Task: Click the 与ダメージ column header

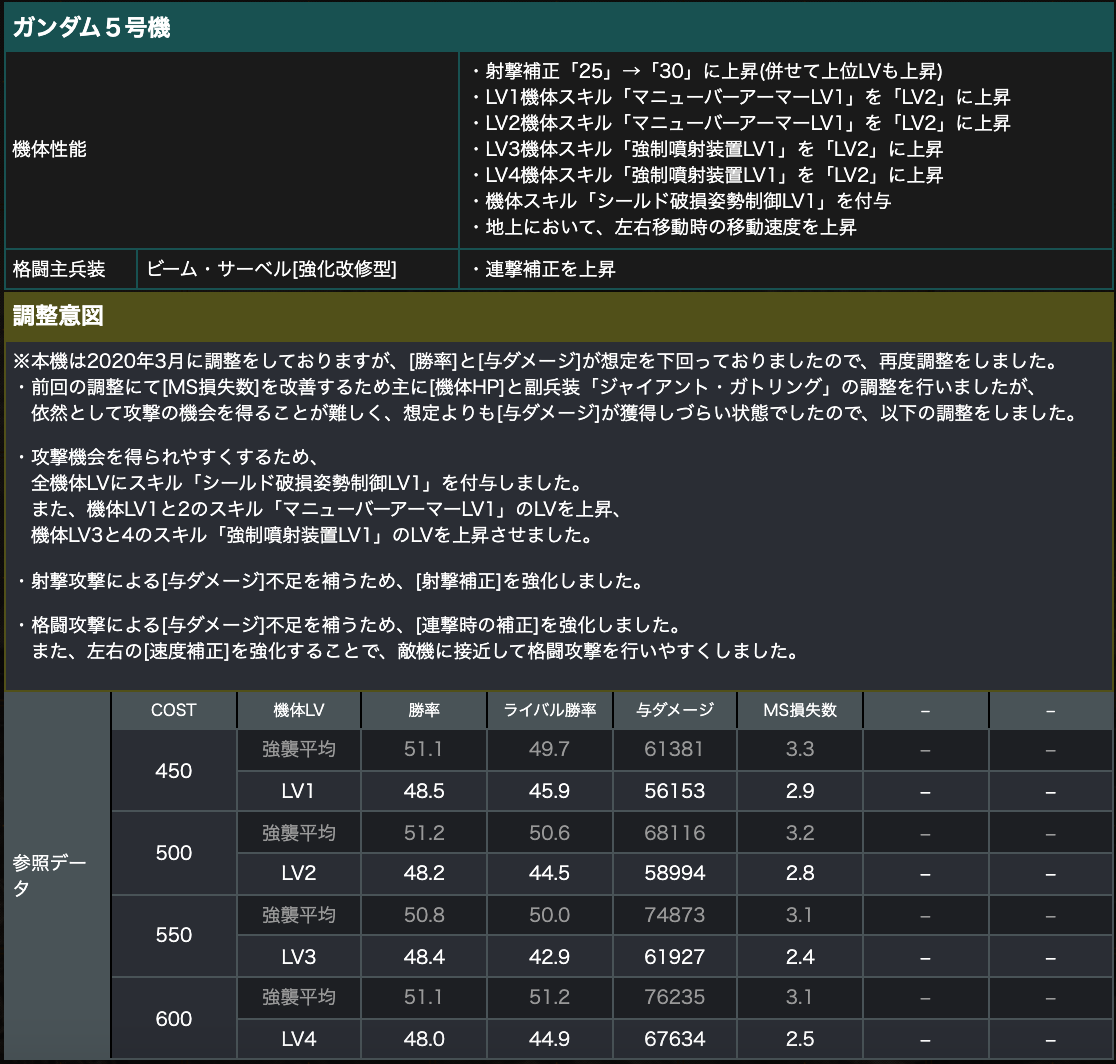Action: tap(675, 710)
